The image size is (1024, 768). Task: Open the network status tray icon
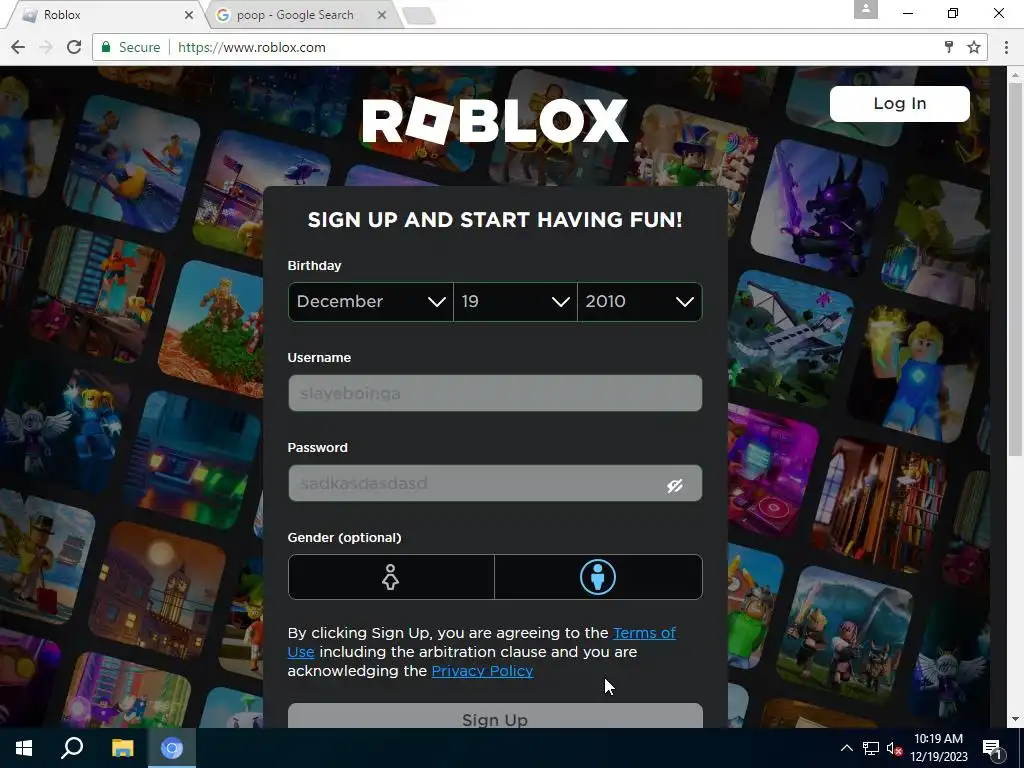[871, 748]
